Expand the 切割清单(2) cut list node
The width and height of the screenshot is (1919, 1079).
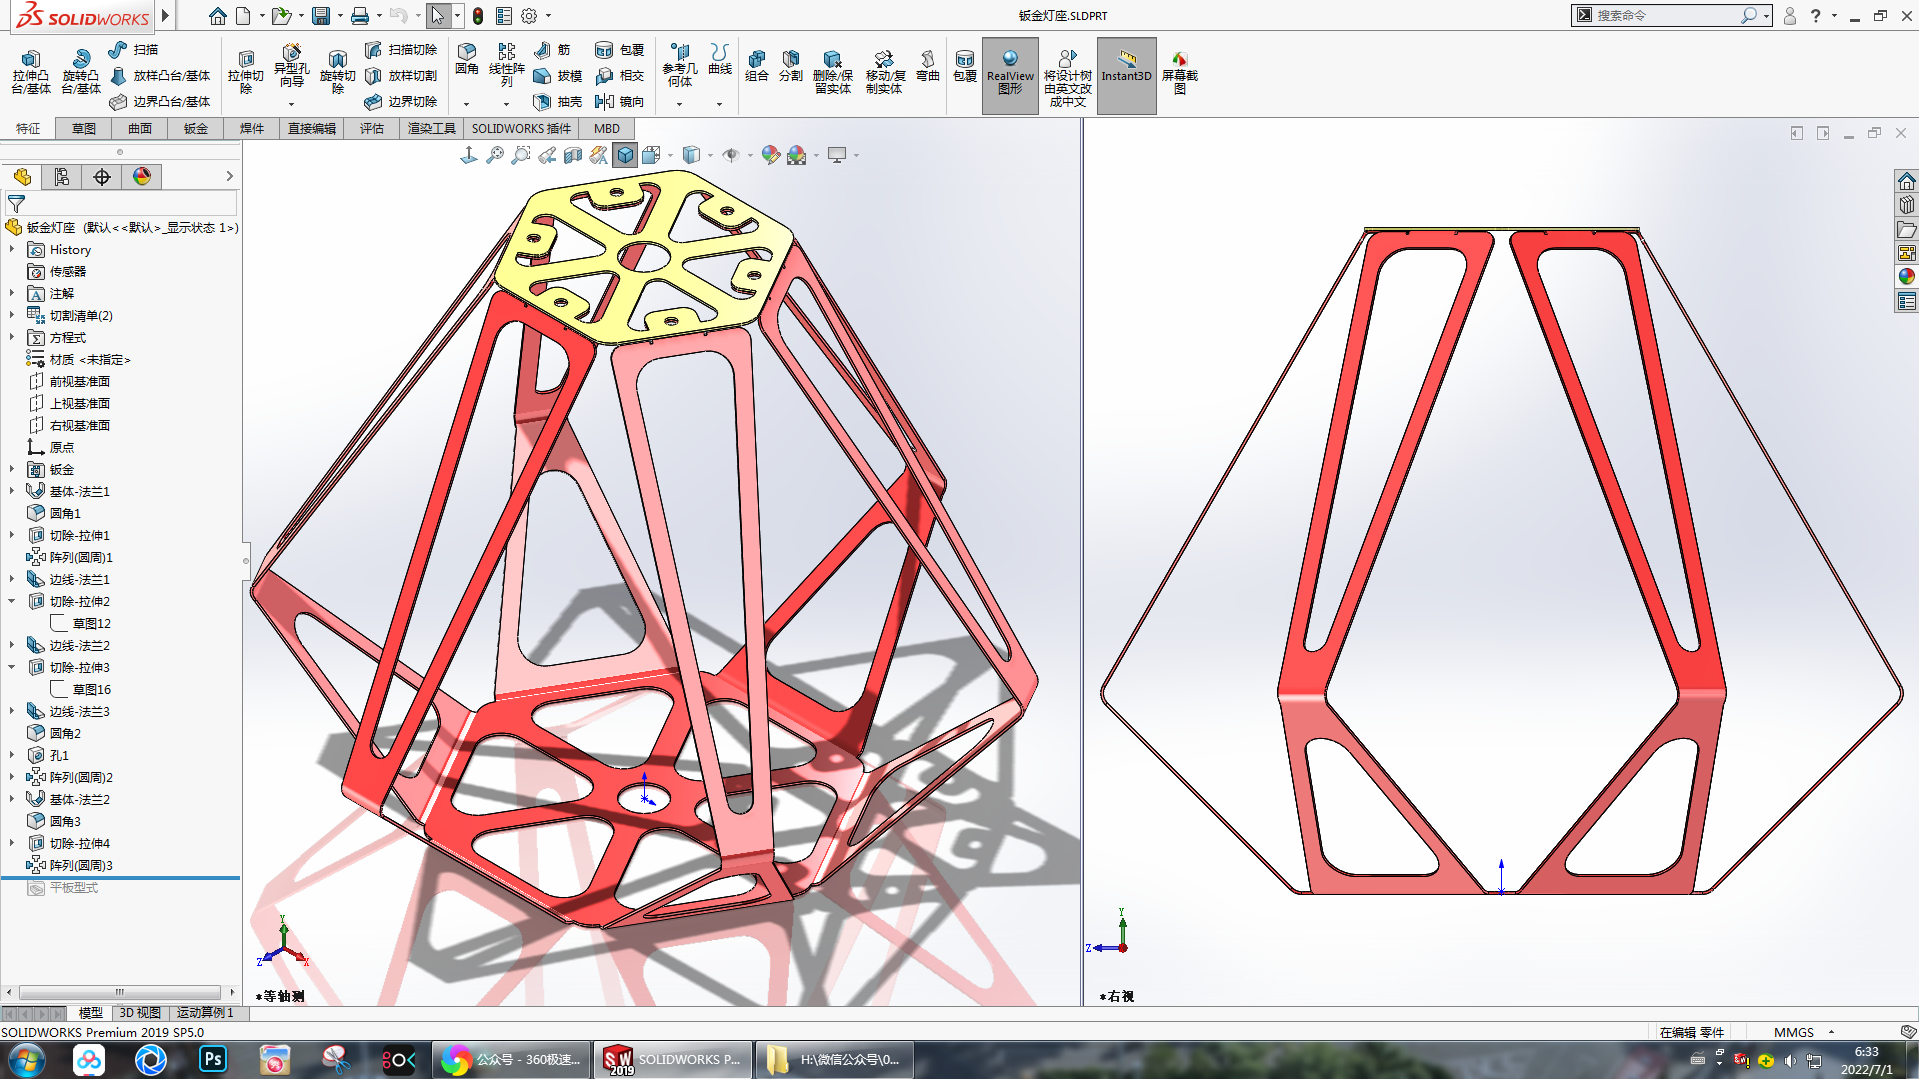[x=12, y=316]
